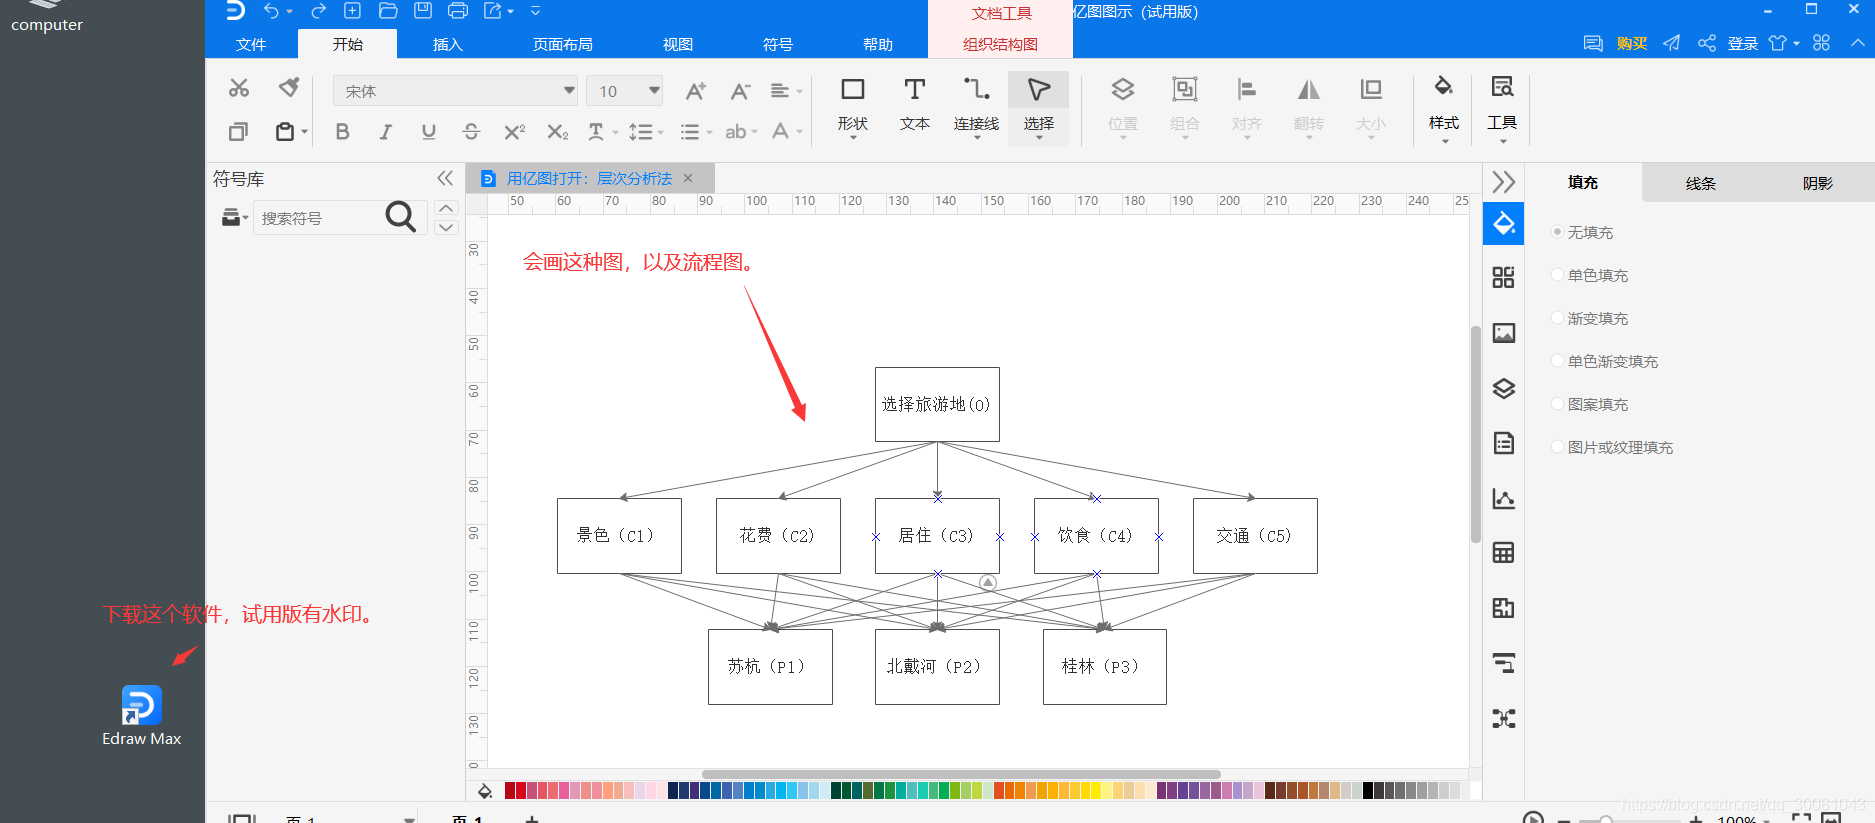Click the Save icon in title bar
The height and width of the screenshot is (823, 1875).
pos(423,11)
